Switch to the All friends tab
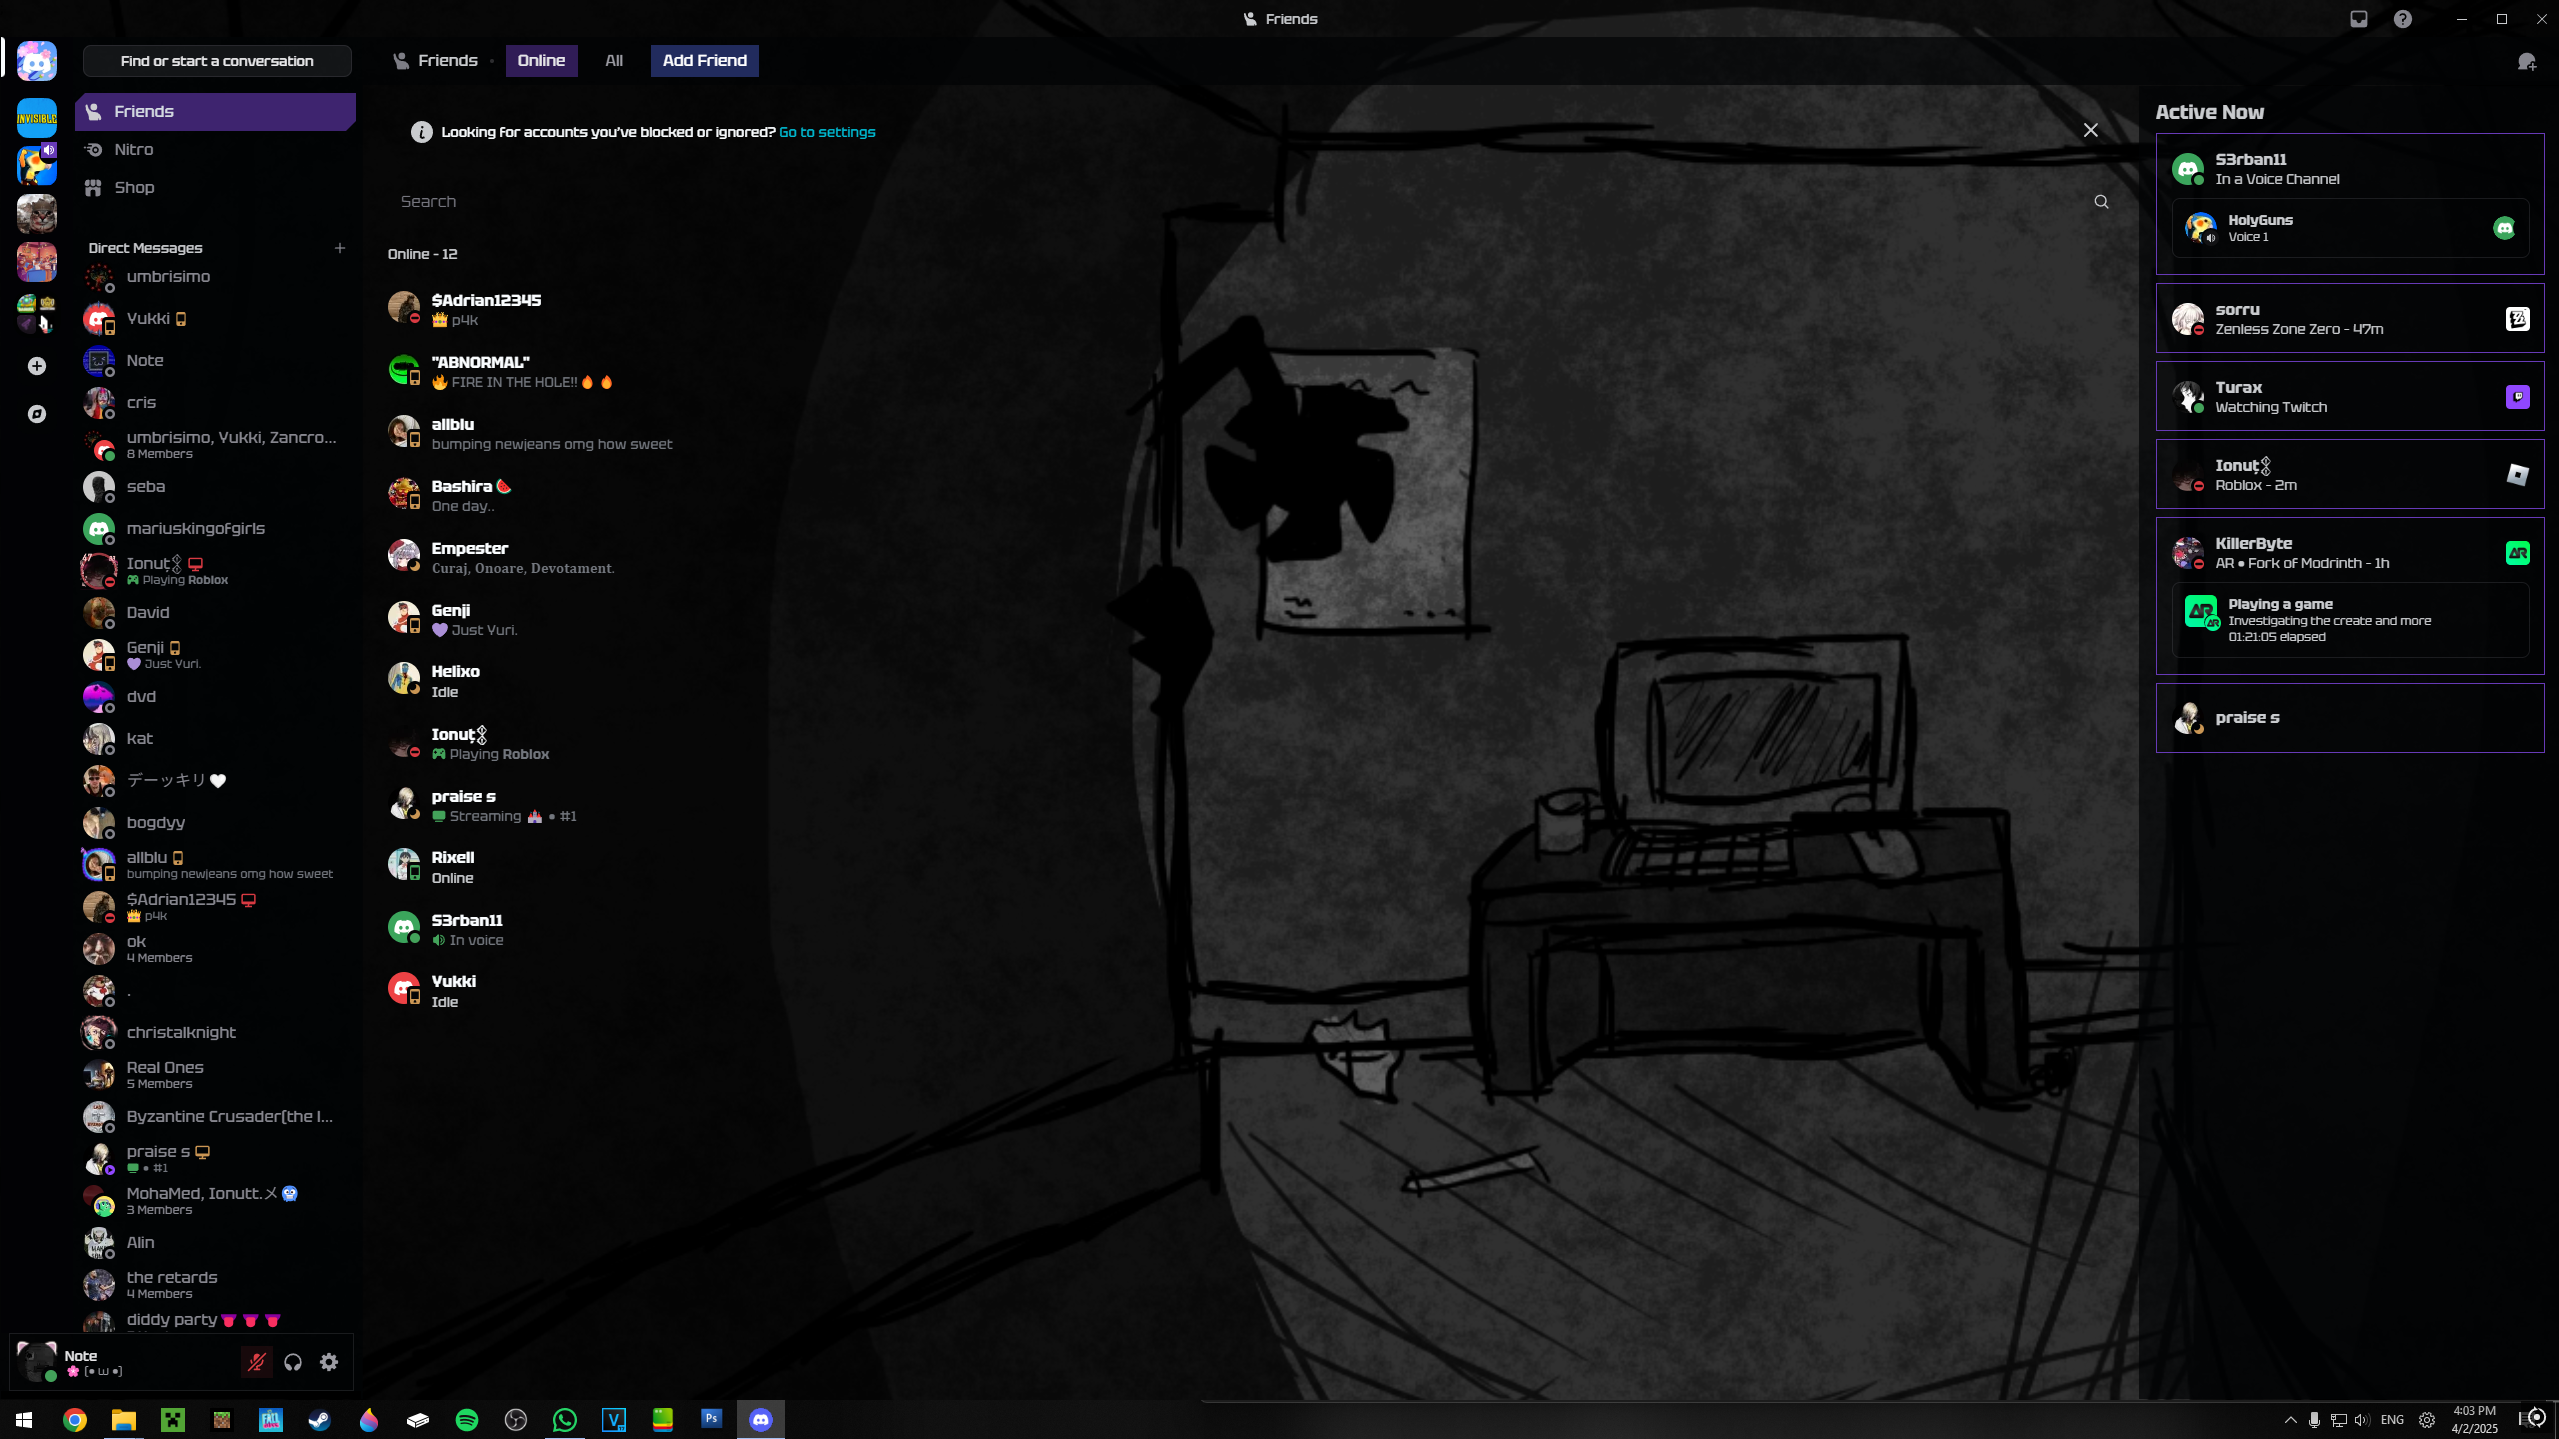 pos(613,61)
